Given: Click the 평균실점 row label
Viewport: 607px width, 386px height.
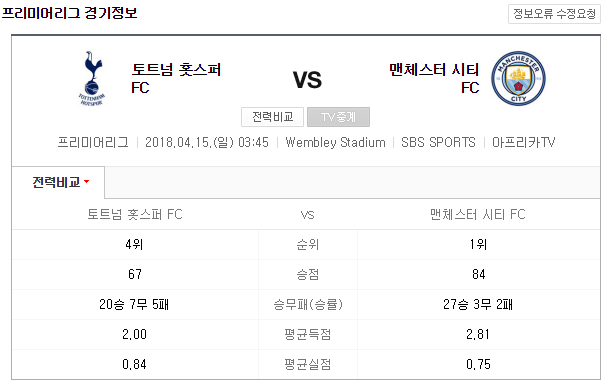Looking at the screenshot, I should [308, 364].
